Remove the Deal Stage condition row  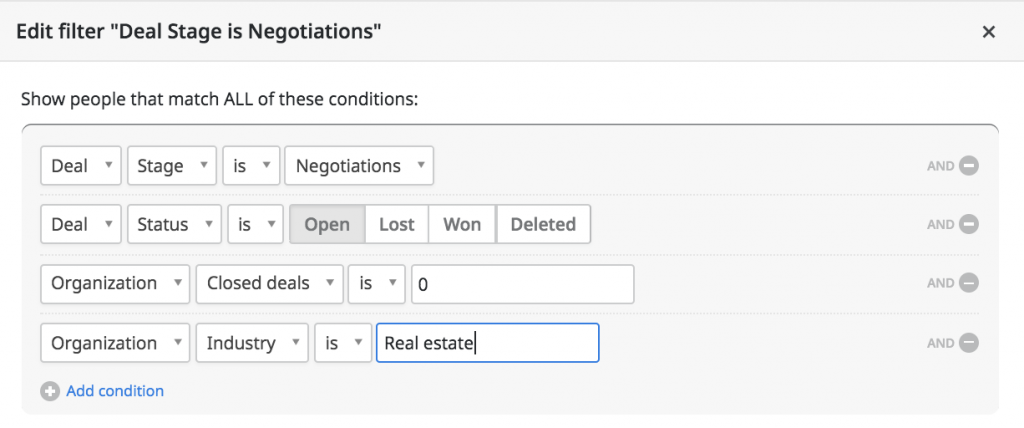tap(969, 166)
